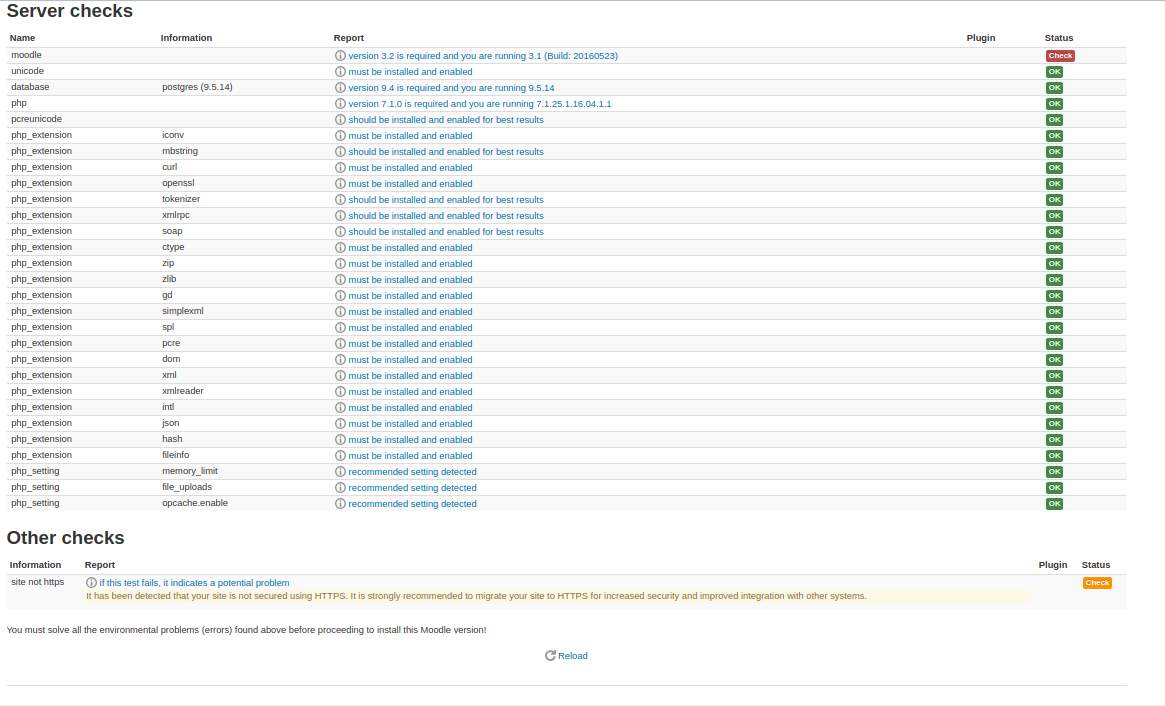Open the json must be installed and enabled link
Viewport: 1165px width, 706px height.
coord(410,424)
